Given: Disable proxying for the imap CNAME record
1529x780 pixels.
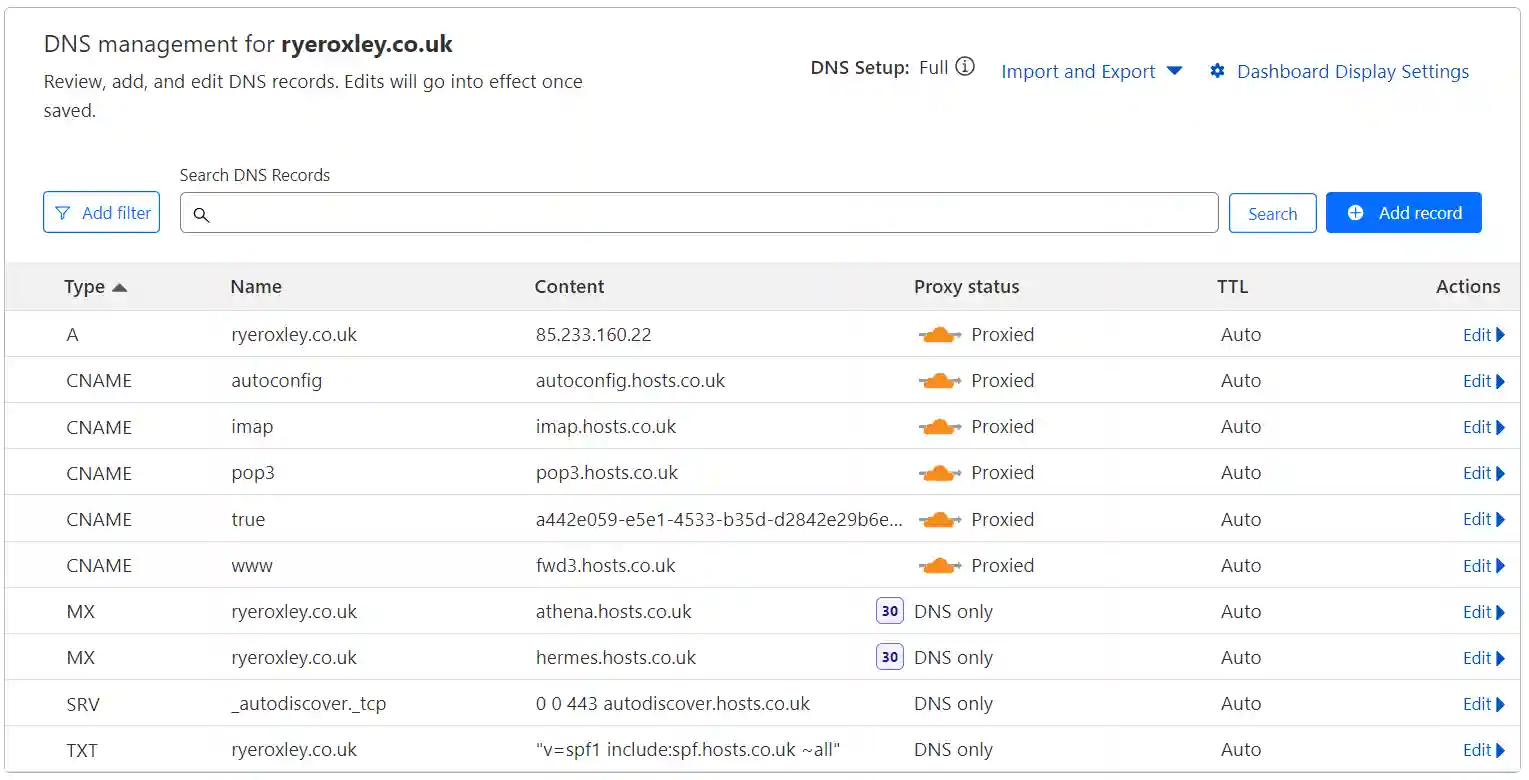Looking at the screenshot, I should (x=939, y=426).
